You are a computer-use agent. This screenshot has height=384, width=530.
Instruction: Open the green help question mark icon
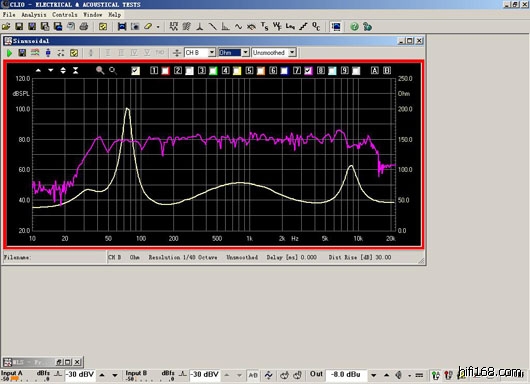coord(354,27)
